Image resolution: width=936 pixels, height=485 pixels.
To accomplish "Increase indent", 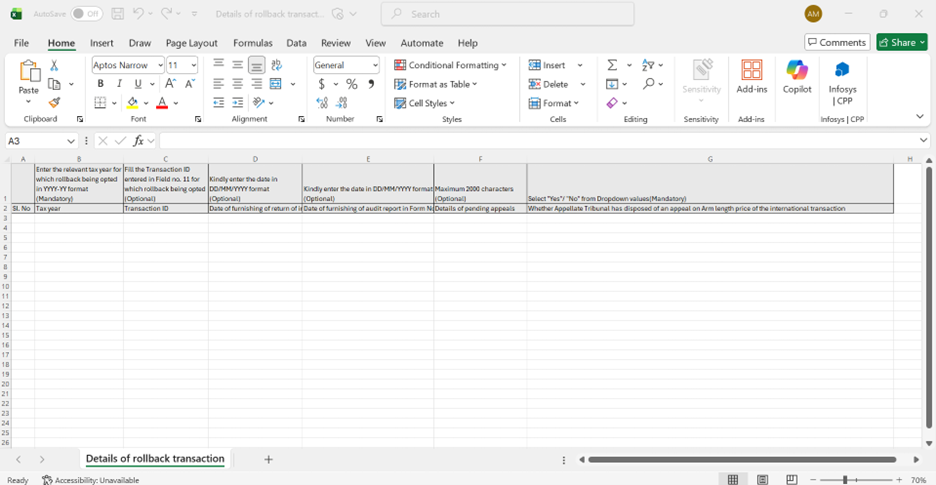I will (x=238, y=103).
